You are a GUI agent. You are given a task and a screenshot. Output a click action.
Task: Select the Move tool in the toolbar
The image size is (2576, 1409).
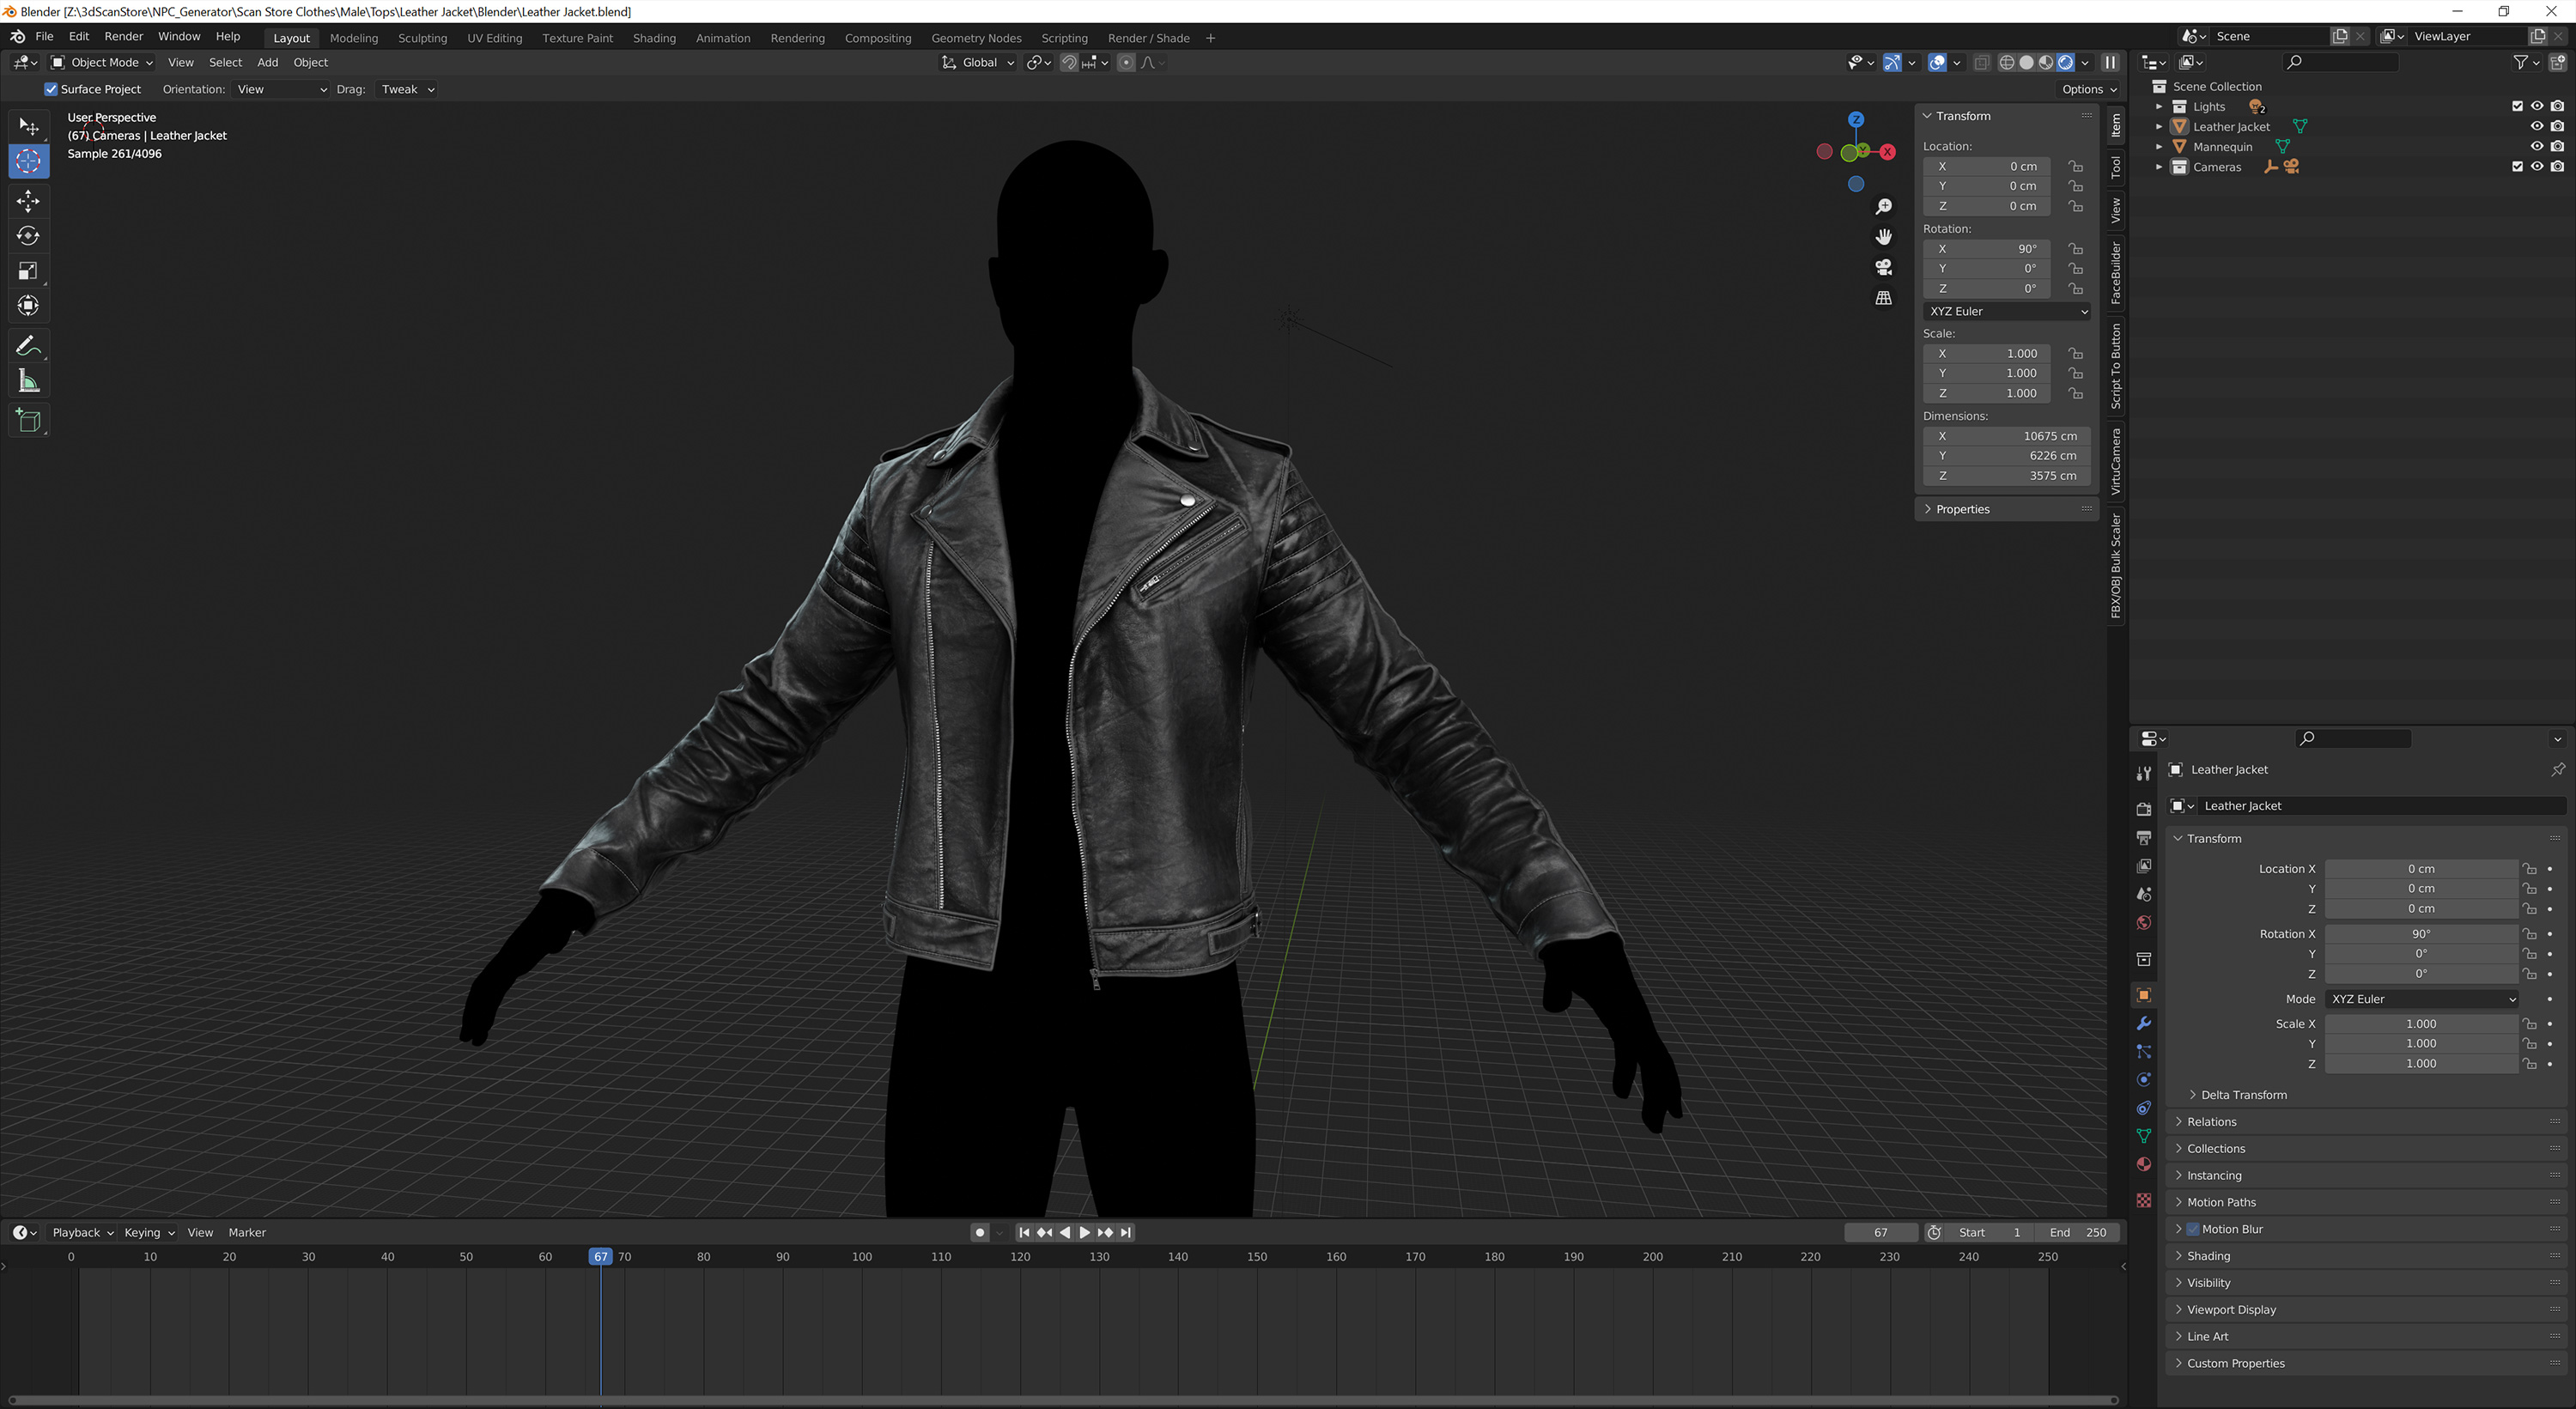click(29, 201)
